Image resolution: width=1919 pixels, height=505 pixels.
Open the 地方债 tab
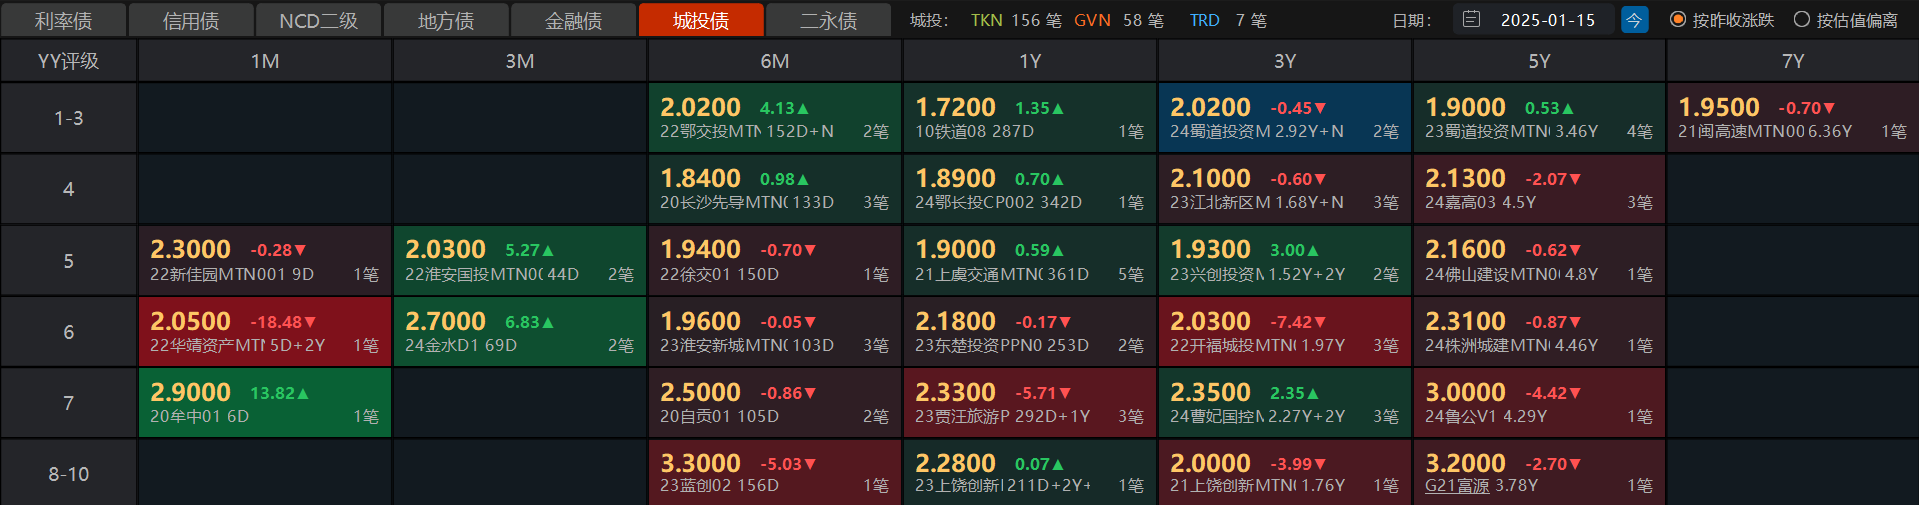click(x=446, y=20)
